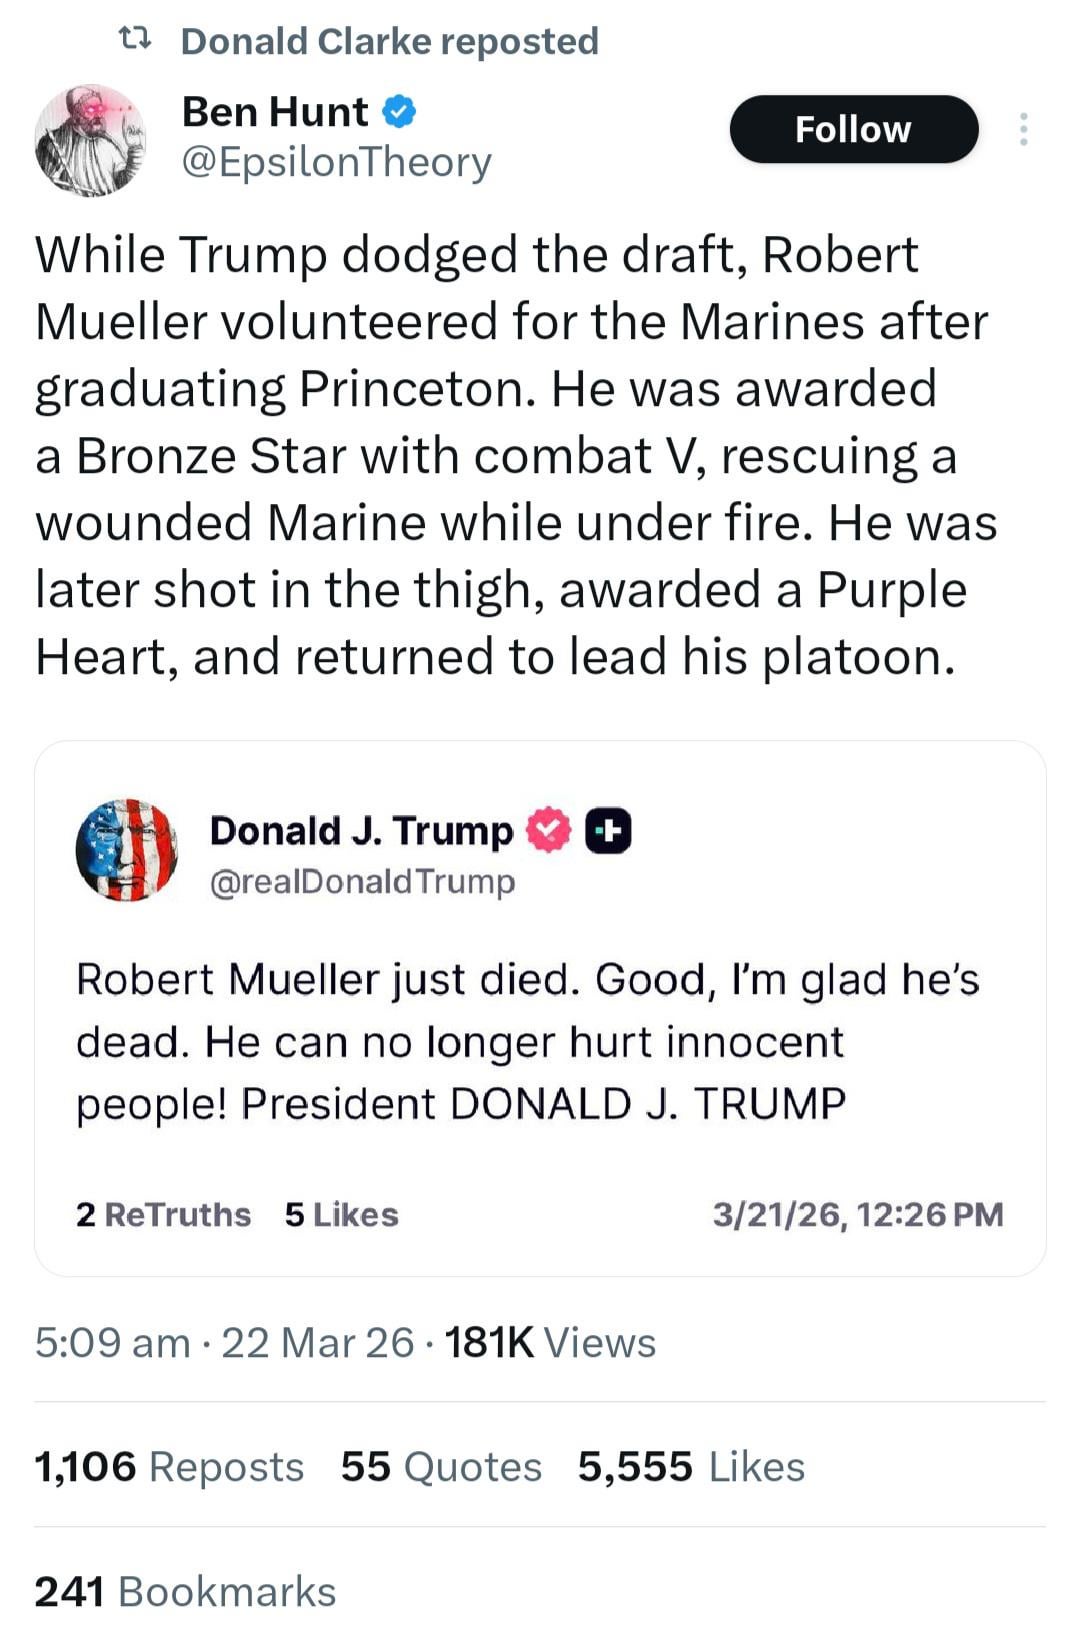View the 2 ReTruths count
This screenshot has height=1641, width=1065.
[x=163, y=1214]
